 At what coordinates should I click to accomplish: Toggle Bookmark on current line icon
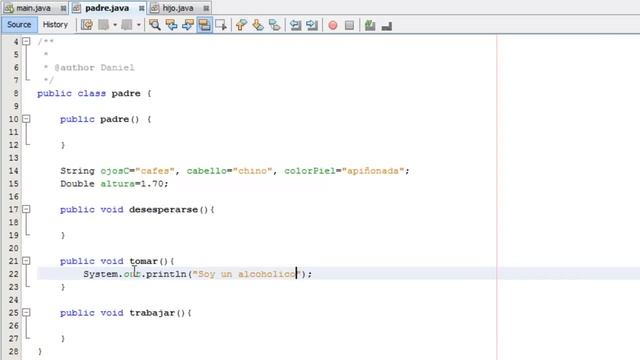point(275,25)
